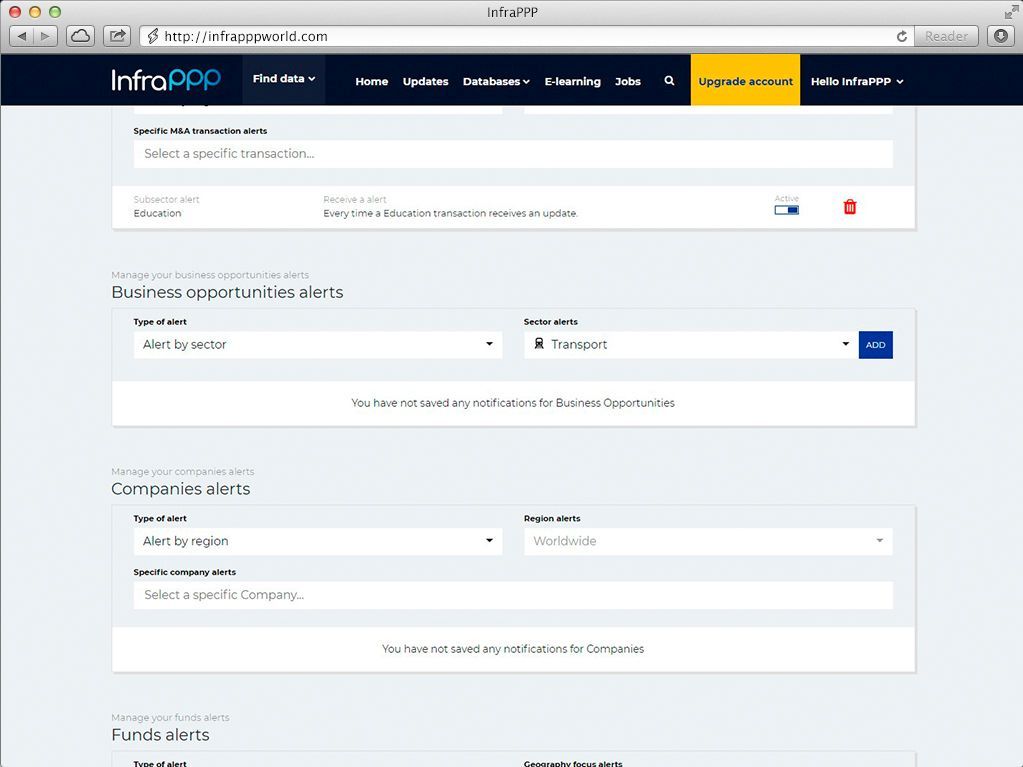Open Business opportunities Type of alert dropdown

point(317,345)
